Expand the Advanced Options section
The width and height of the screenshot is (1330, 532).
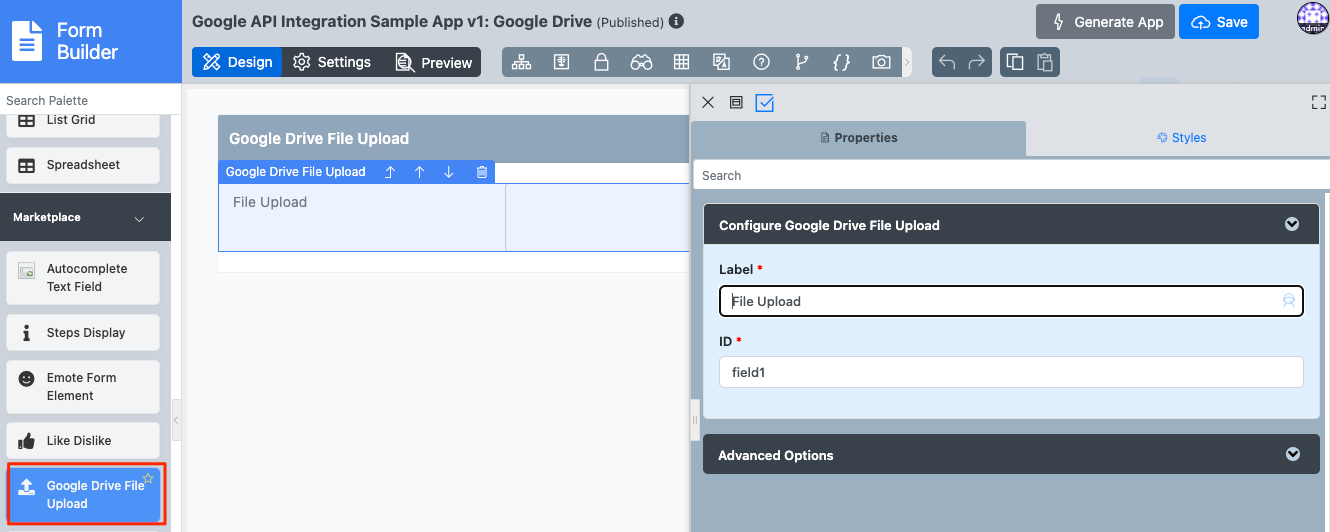coord(1293,455)
